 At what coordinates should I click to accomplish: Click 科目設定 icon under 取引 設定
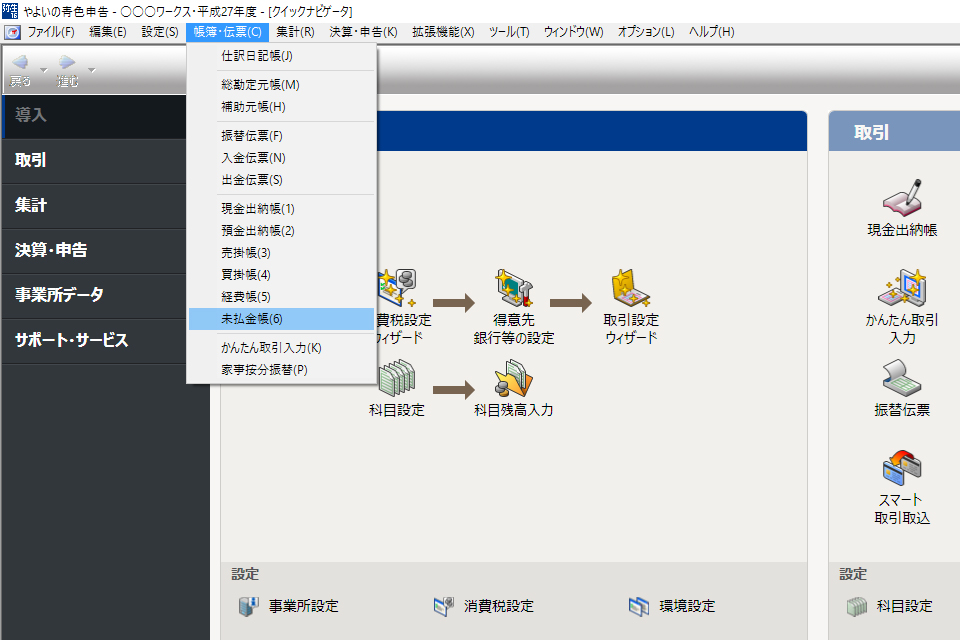pos(857,606)
